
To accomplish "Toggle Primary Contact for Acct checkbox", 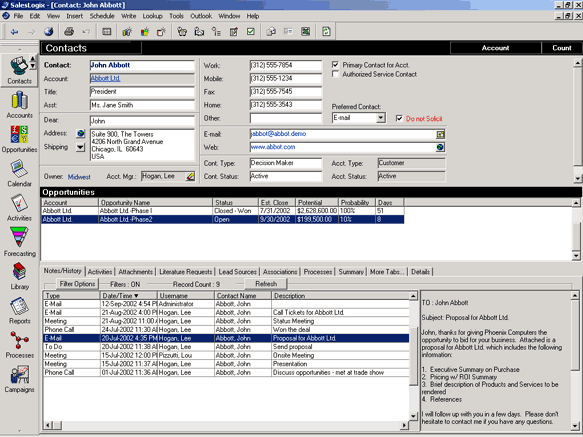I will click(x=335, y=65).
